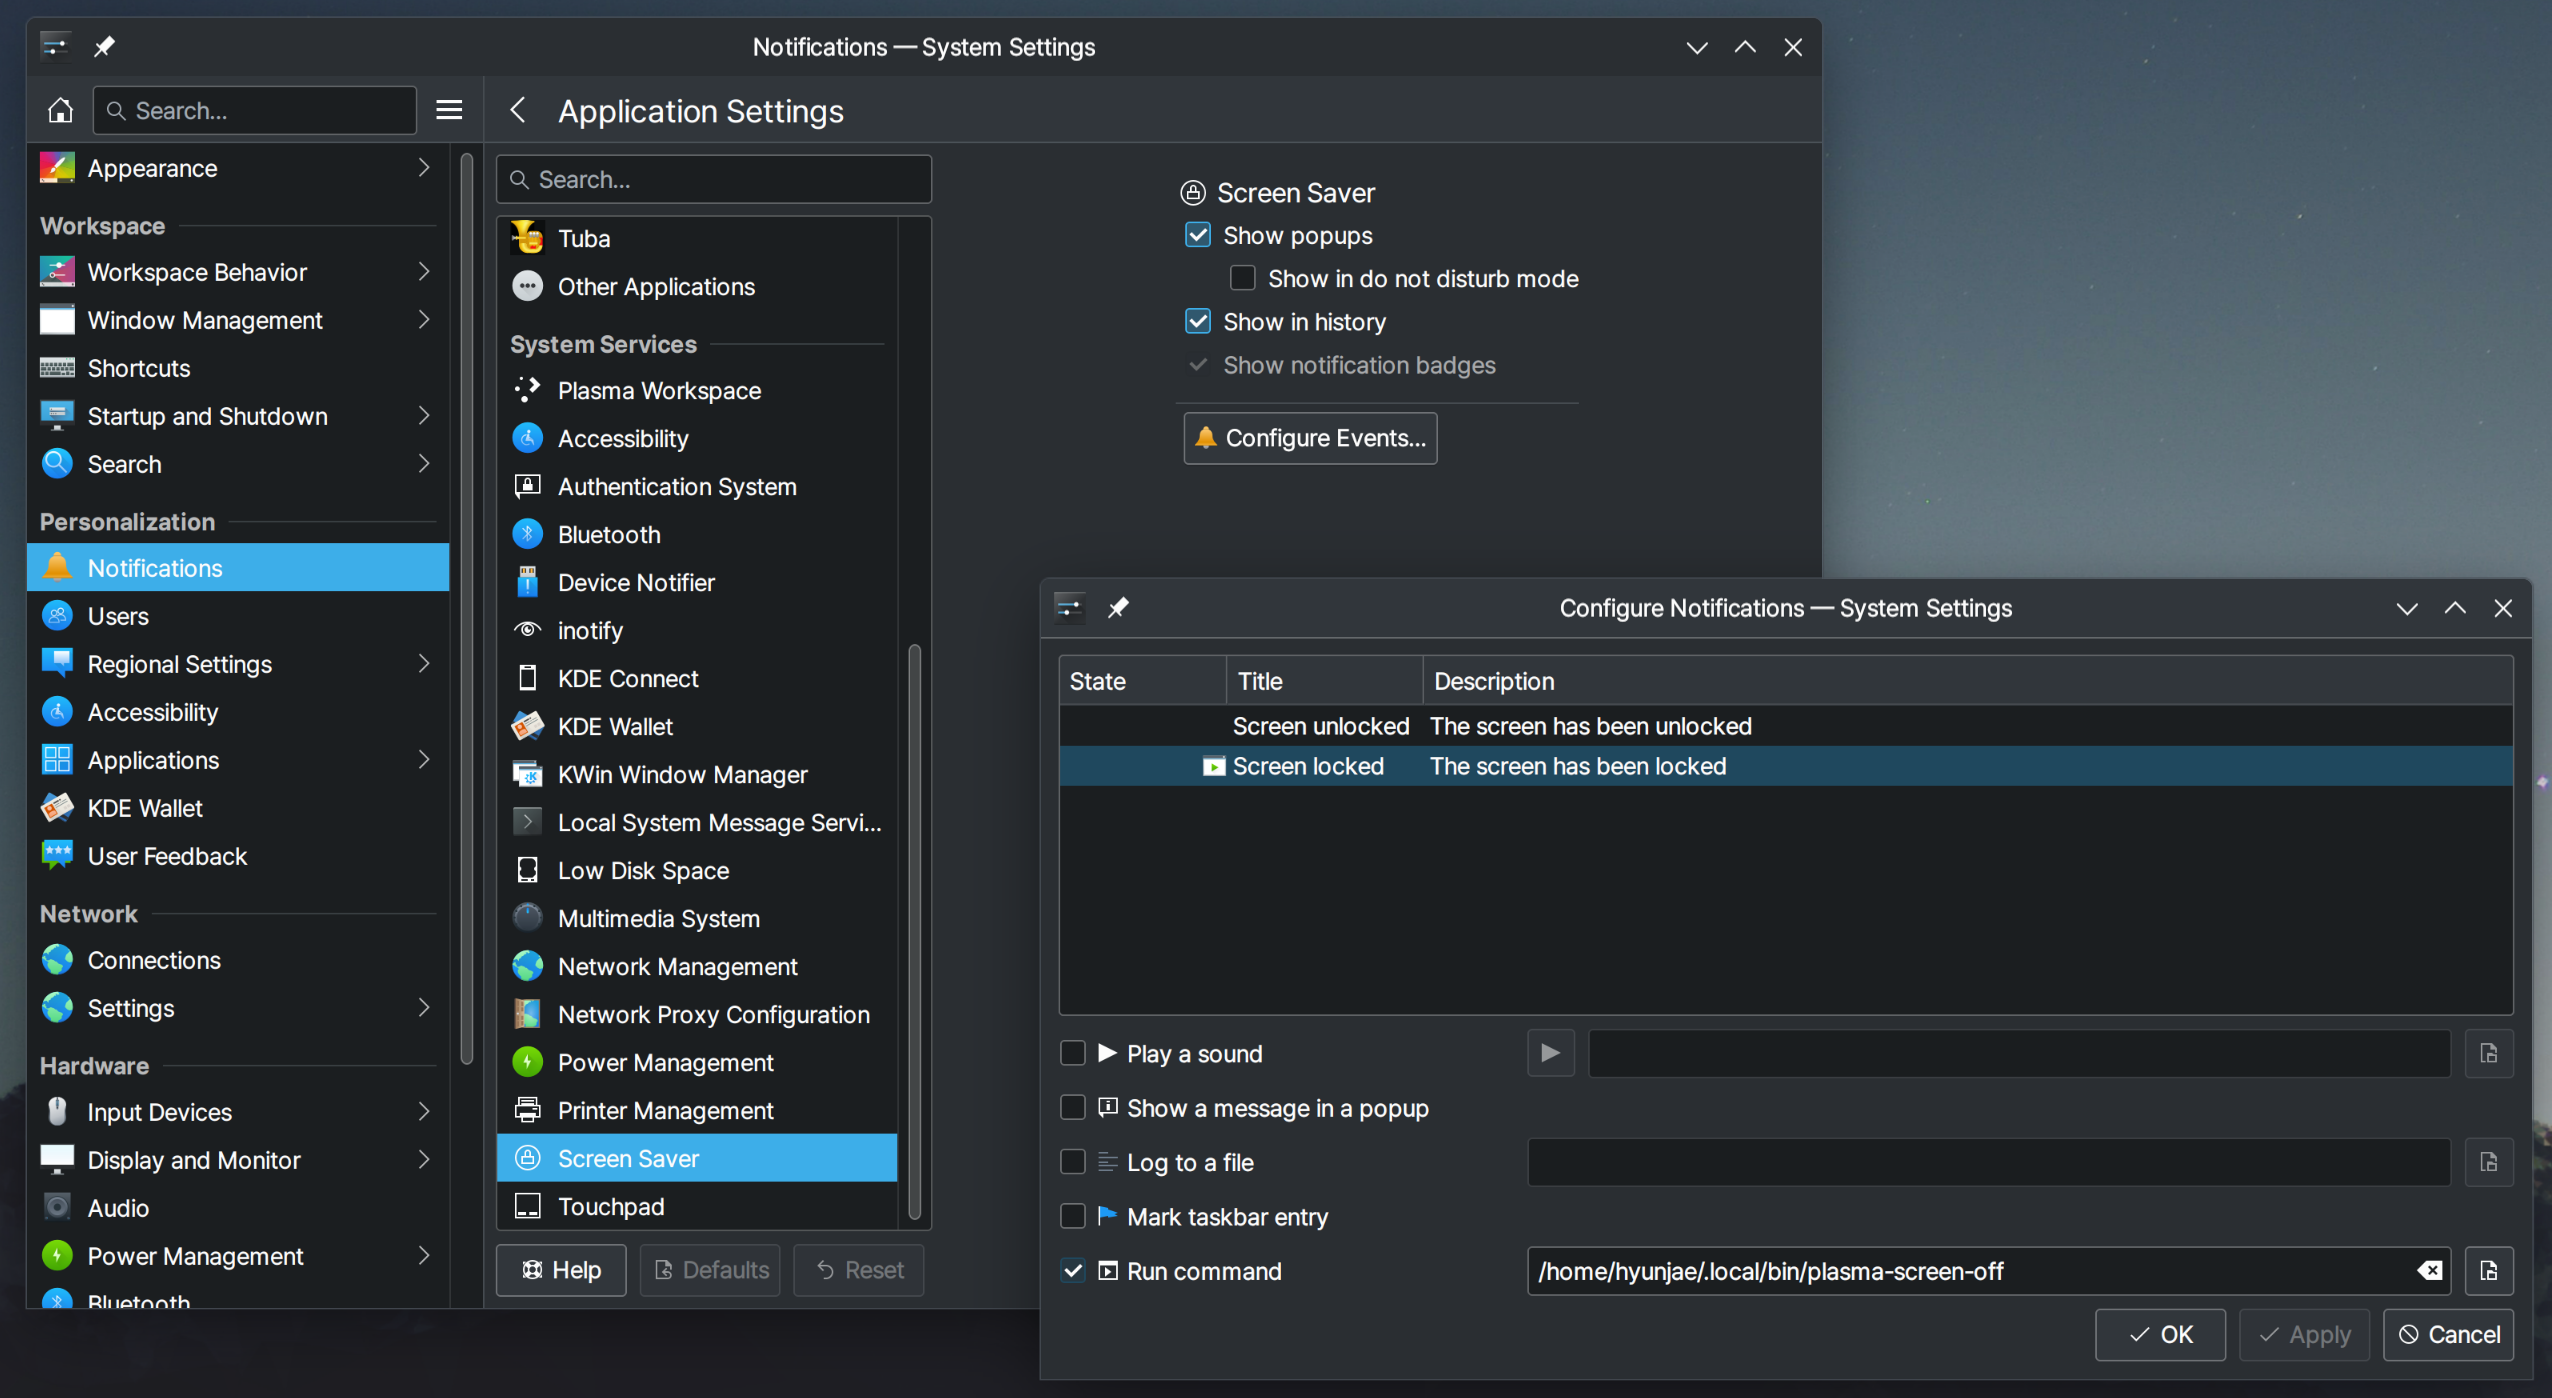Select Bluetooth under System Services

(x=697, y=534)
